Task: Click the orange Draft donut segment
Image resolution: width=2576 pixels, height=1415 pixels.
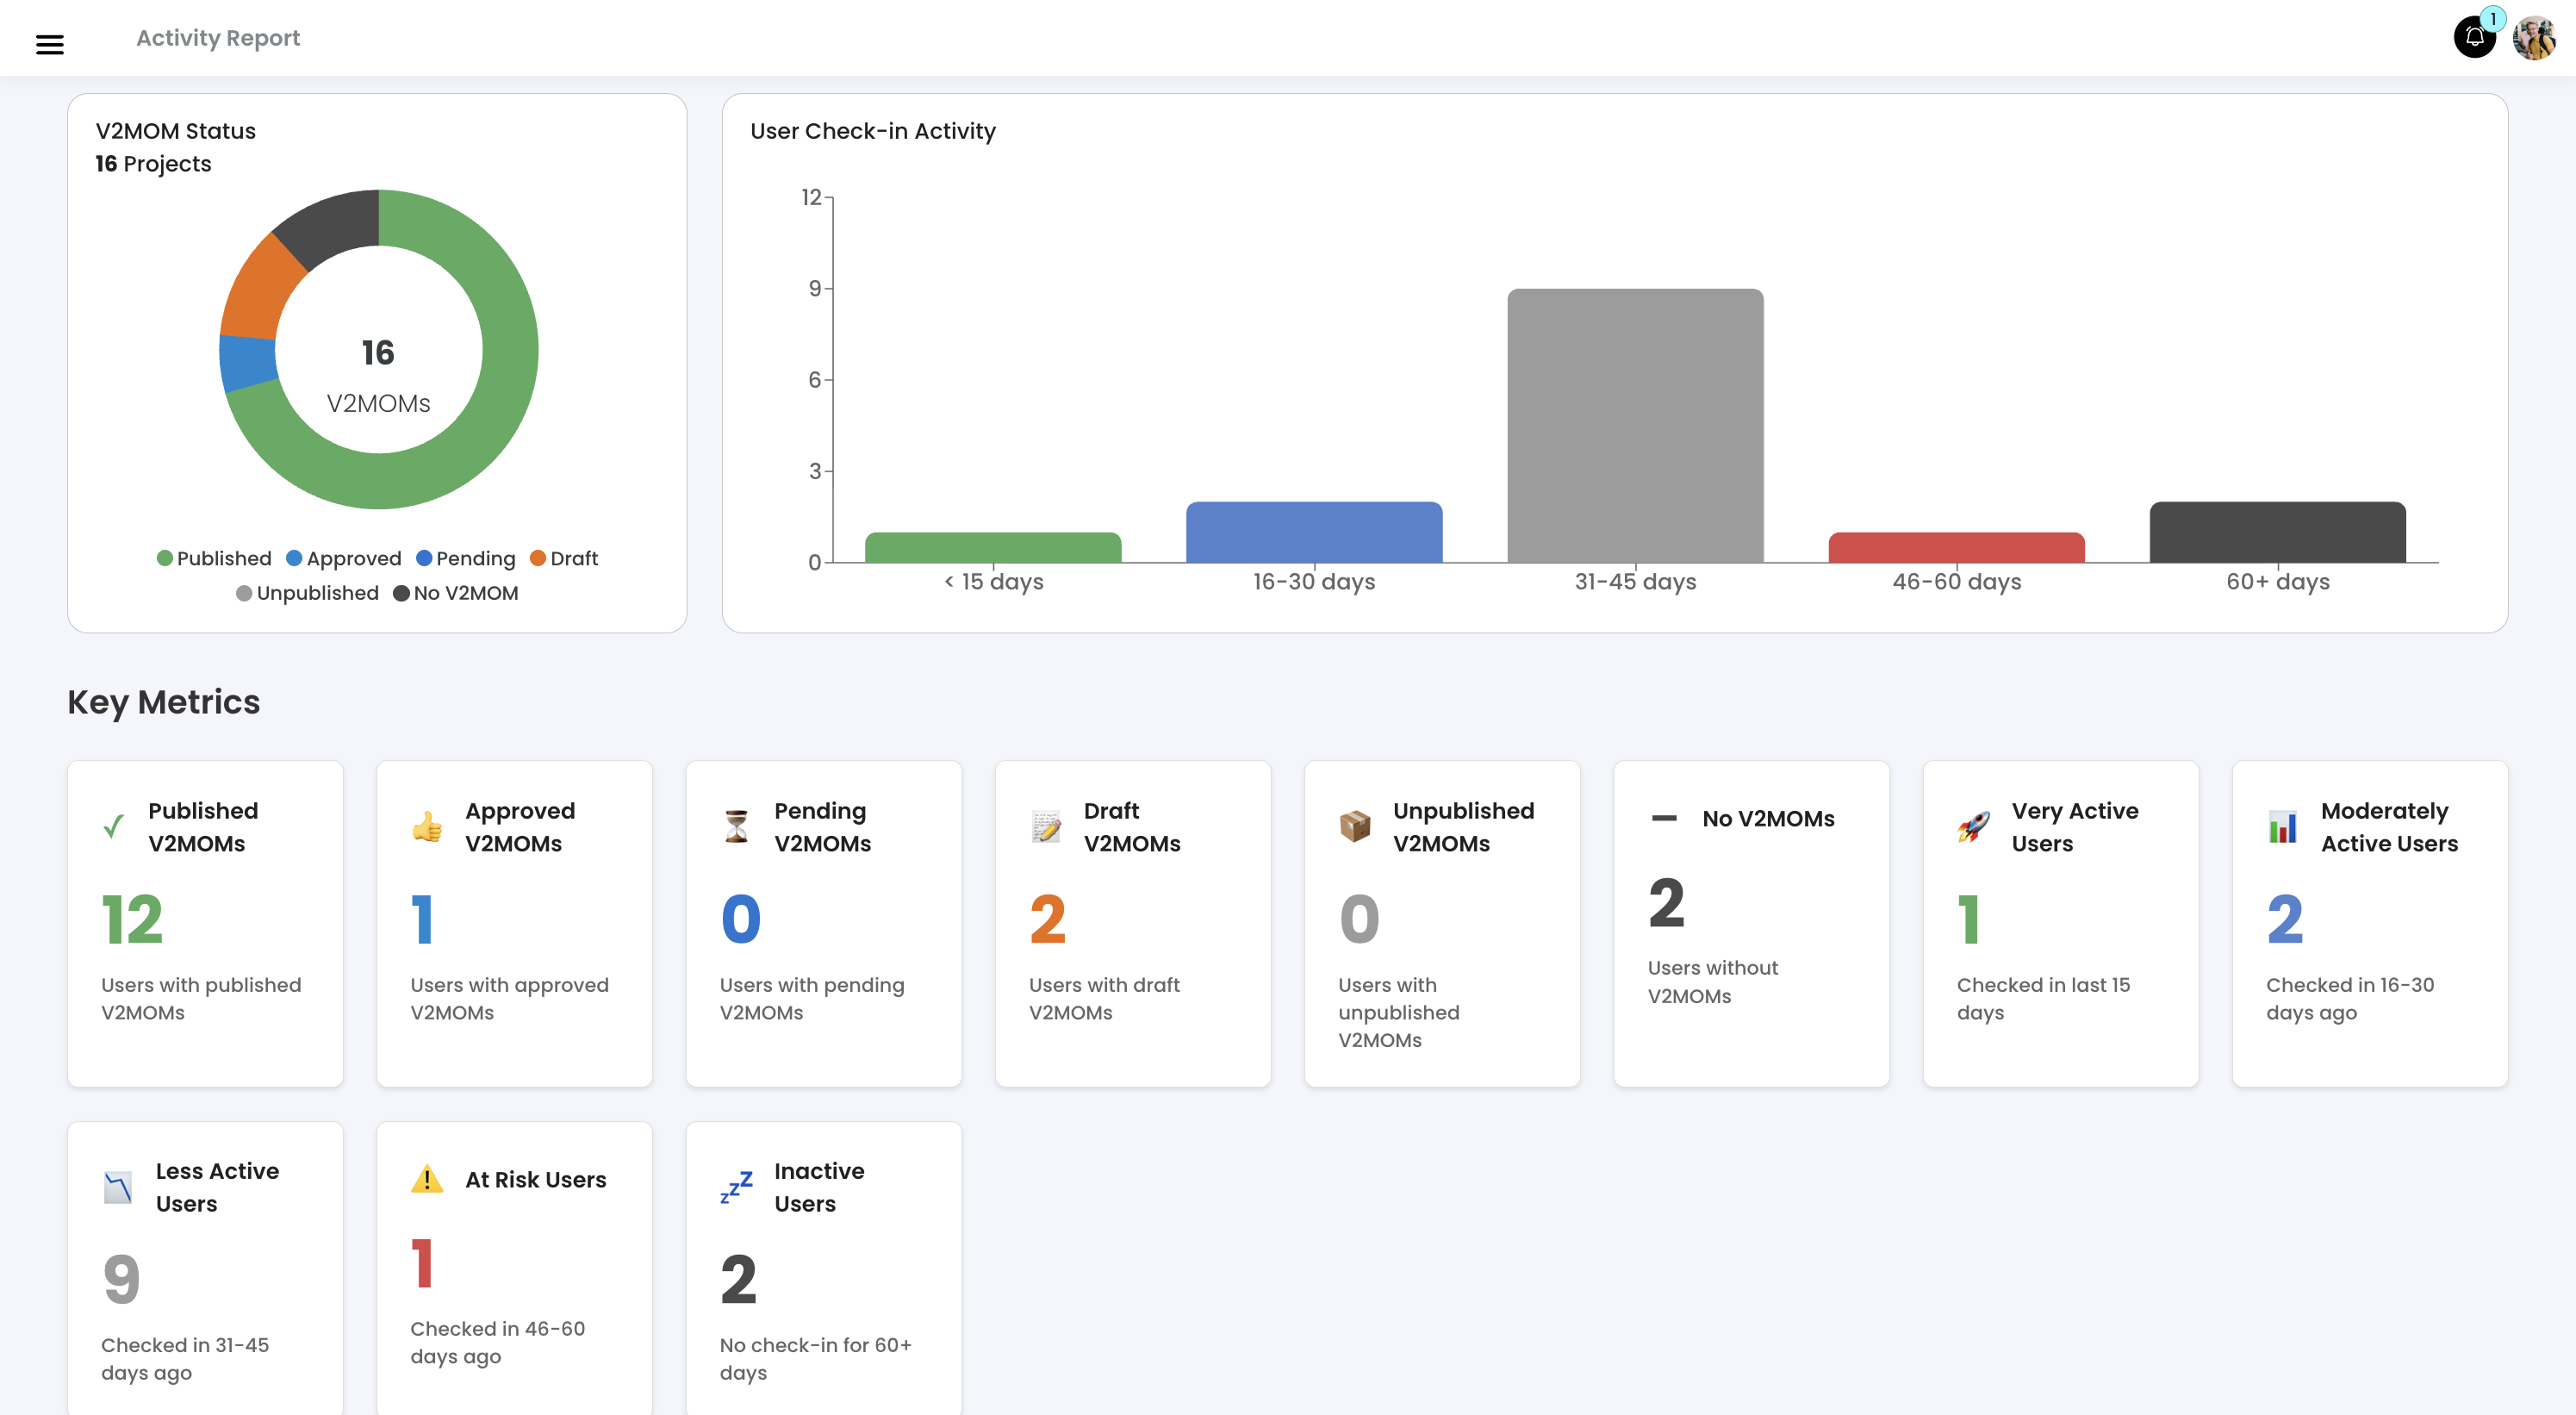Action: [258, 290]
